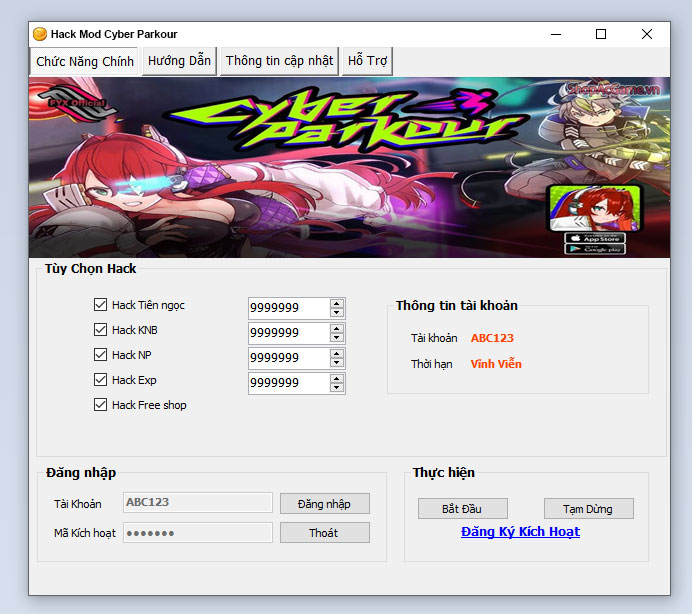The width and height of the screenshot is (693, 616).
Task: Decrease Hack Tiên ngọc value with down arrow
Action: click(337, 313)
